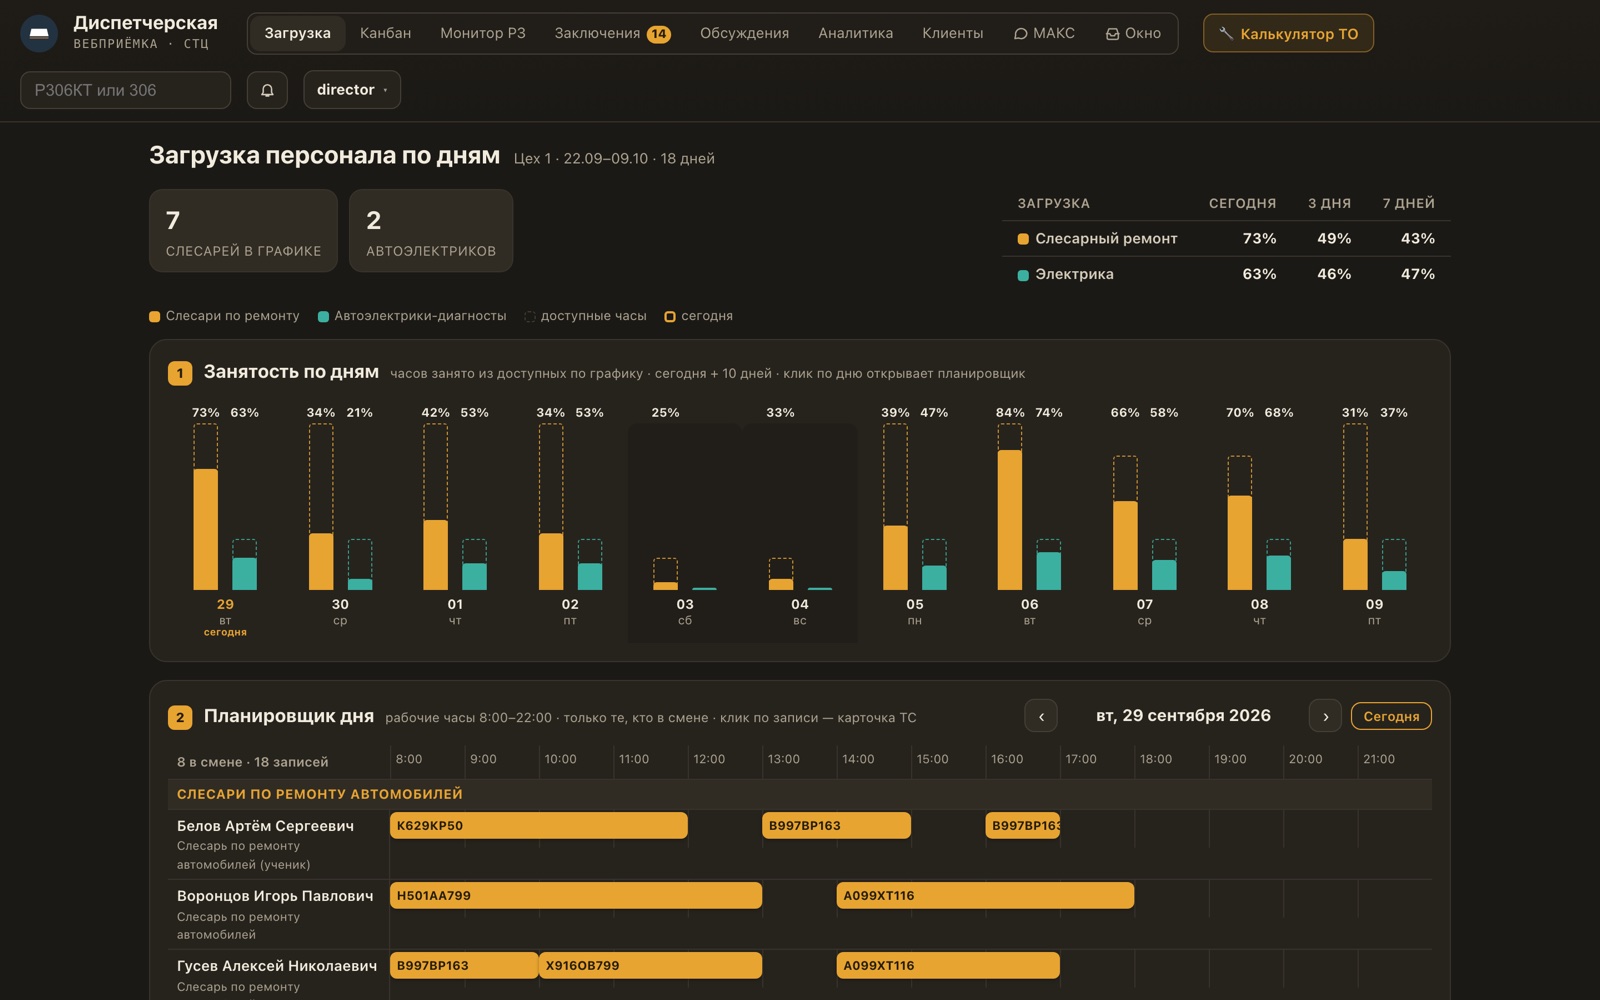Switch to the Канбан tab

click(x=385, y=33)
